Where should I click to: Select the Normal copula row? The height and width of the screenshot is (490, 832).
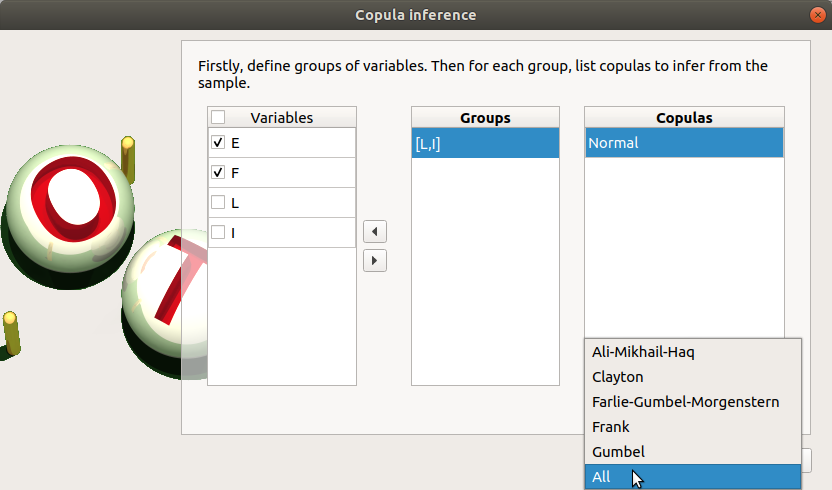click(684, 143)
